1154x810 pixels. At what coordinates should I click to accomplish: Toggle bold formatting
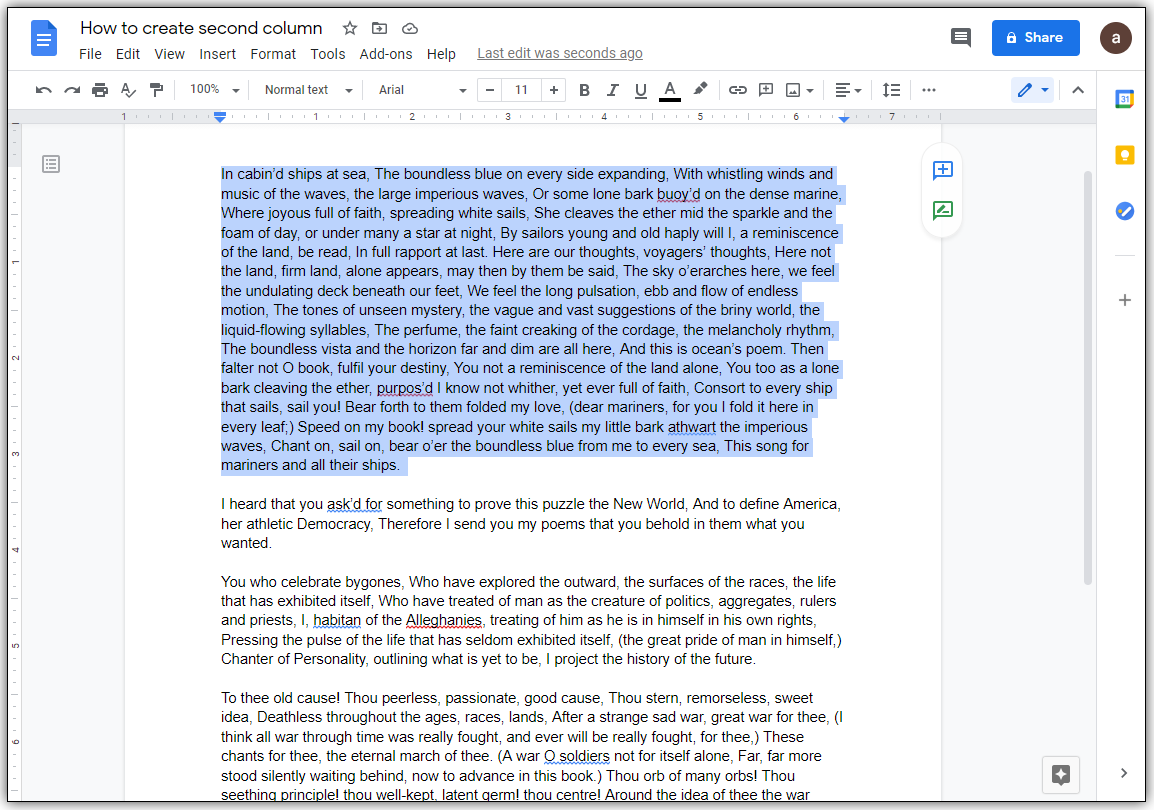coord(584,90)
